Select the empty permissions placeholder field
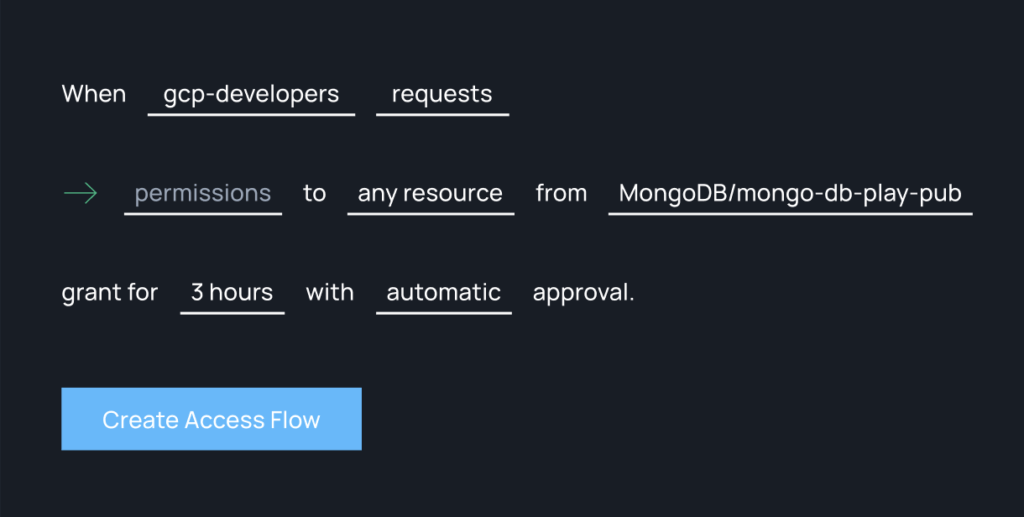1024x517 pixels. coord(202,195)
